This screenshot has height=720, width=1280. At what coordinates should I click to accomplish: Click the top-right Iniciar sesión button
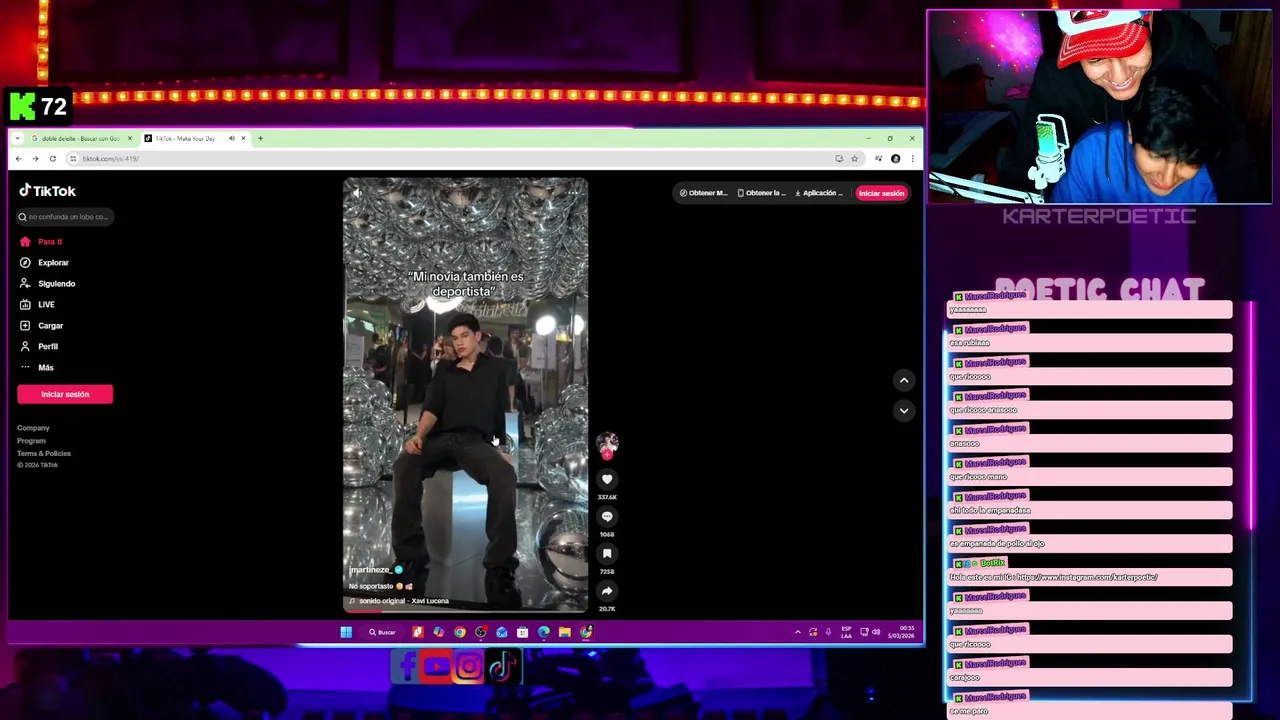pyautogui.click(x=881, y=193)
